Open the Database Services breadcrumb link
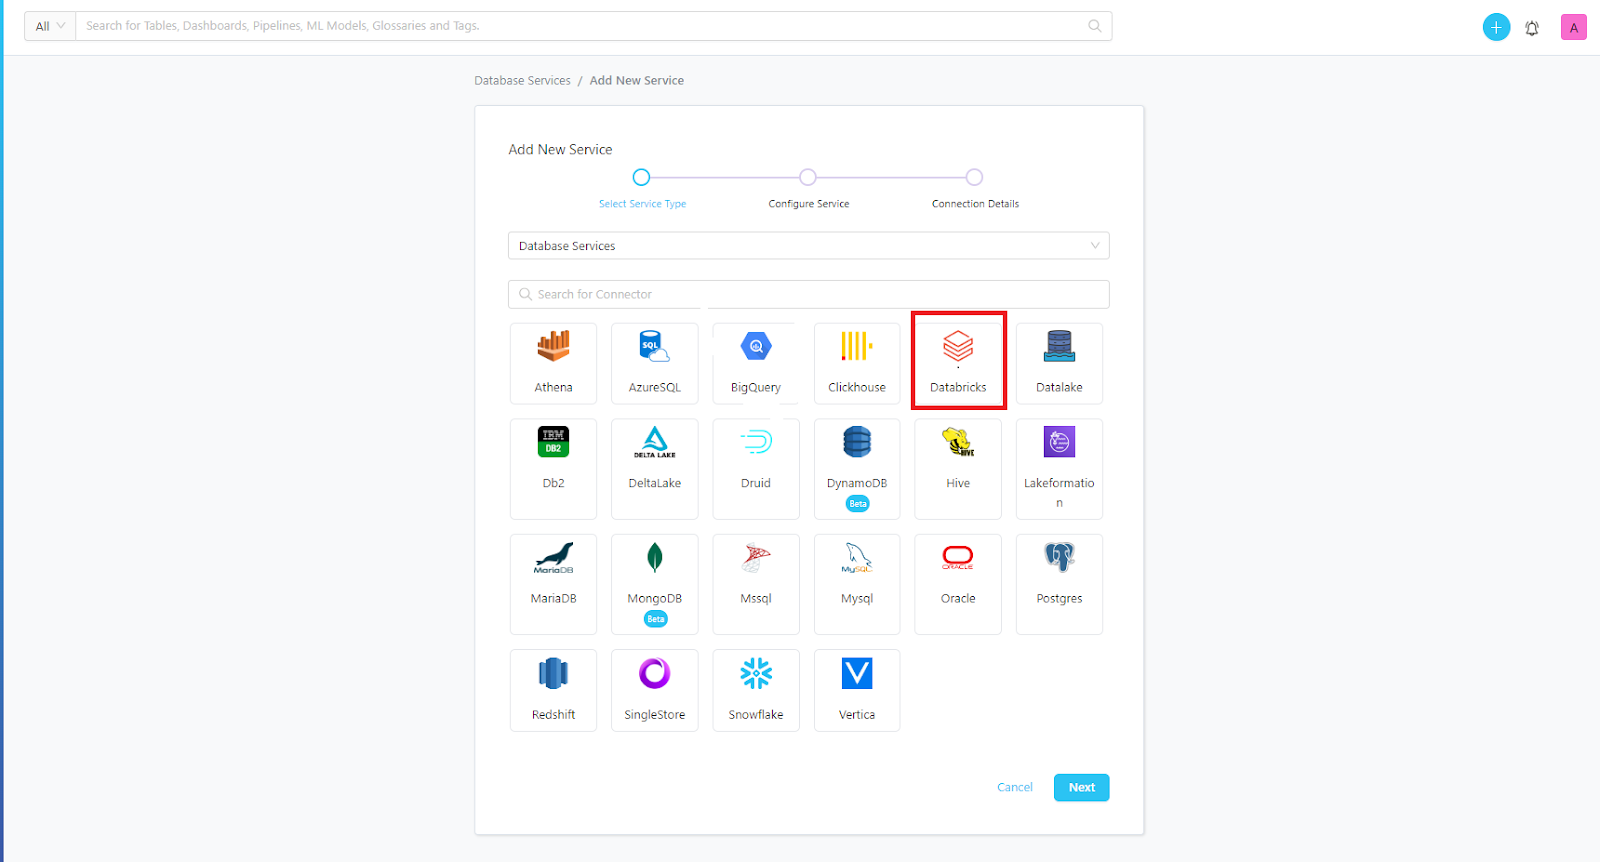This screenshot has height=862, width=1600. [522, 81]
